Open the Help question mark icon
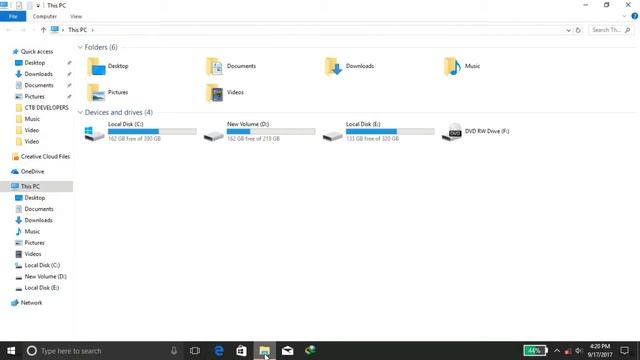Image resolution: width=640 pixels, height=360 pixels. point(634,16)
